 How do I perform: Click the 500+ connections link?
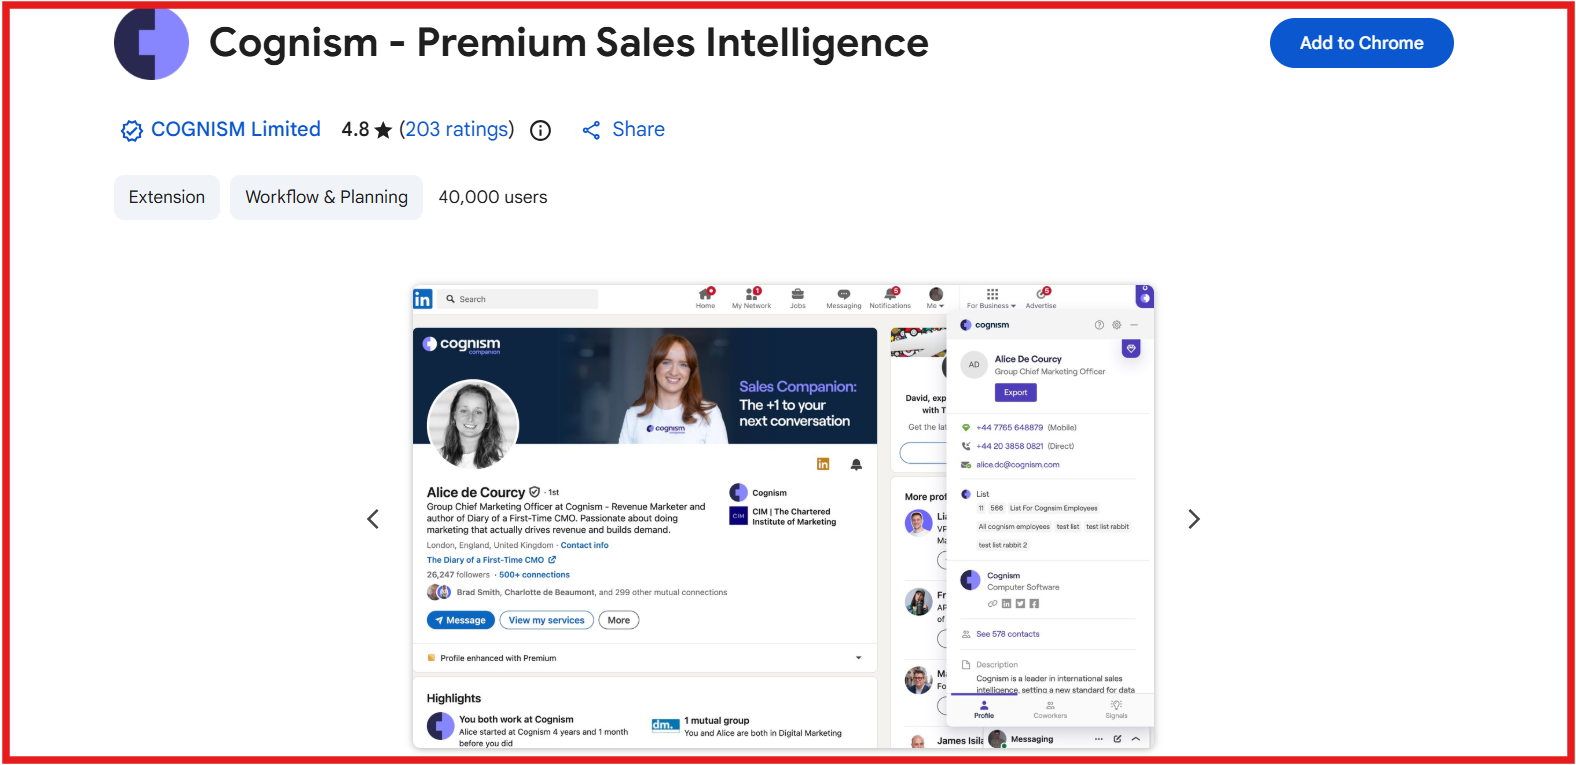point(534,575)
